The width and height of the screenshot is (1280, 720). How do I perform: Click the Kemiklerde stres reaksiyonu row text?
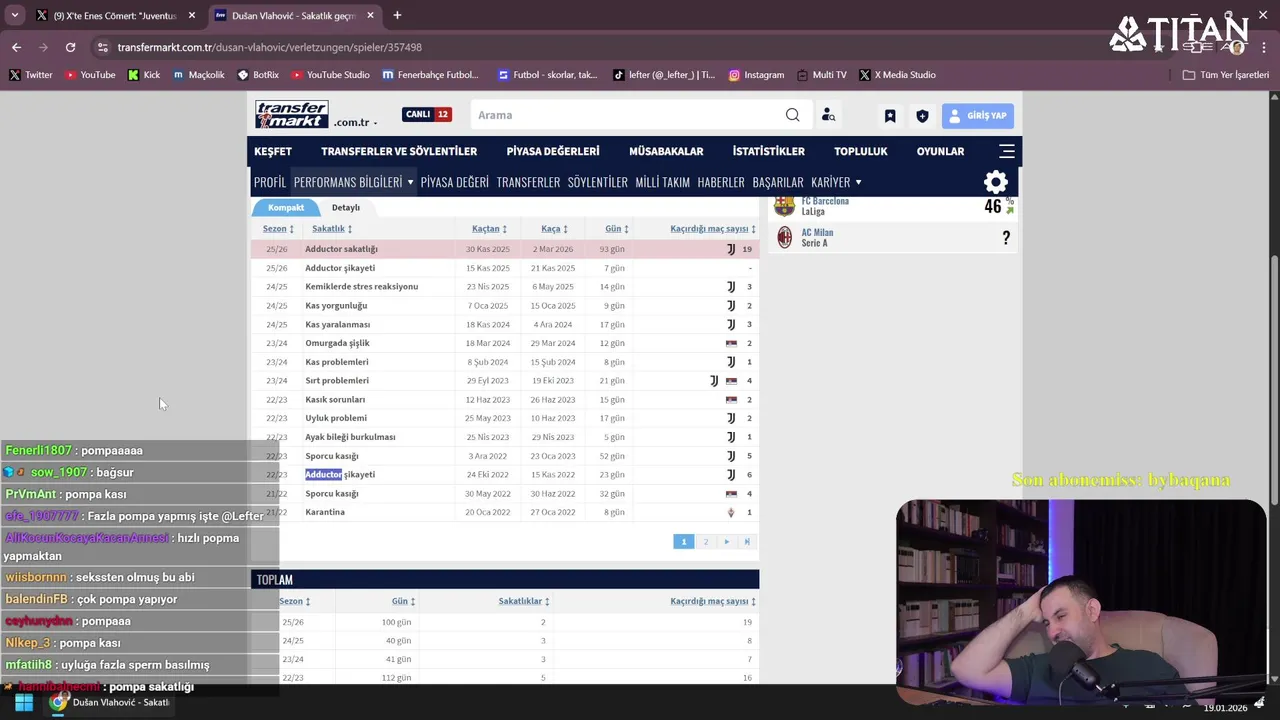point(362,287)
